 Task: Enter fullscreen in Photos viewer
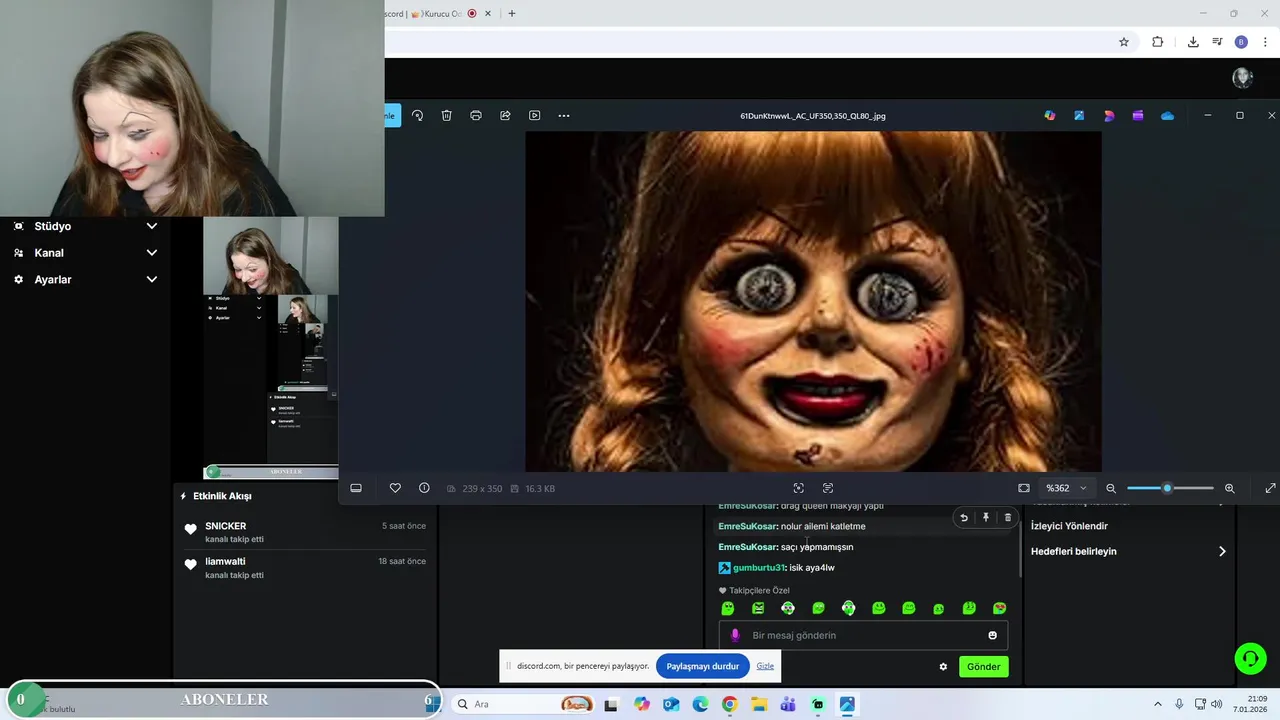pos(1270,488)
